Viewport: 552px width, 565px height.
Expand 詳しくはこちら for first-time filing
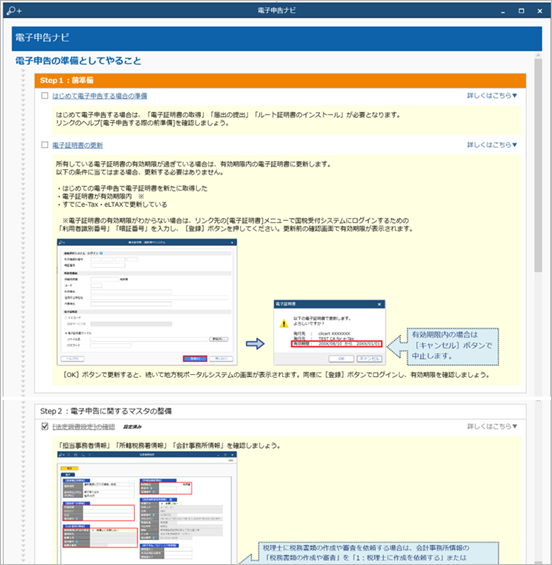pos(492,95)
